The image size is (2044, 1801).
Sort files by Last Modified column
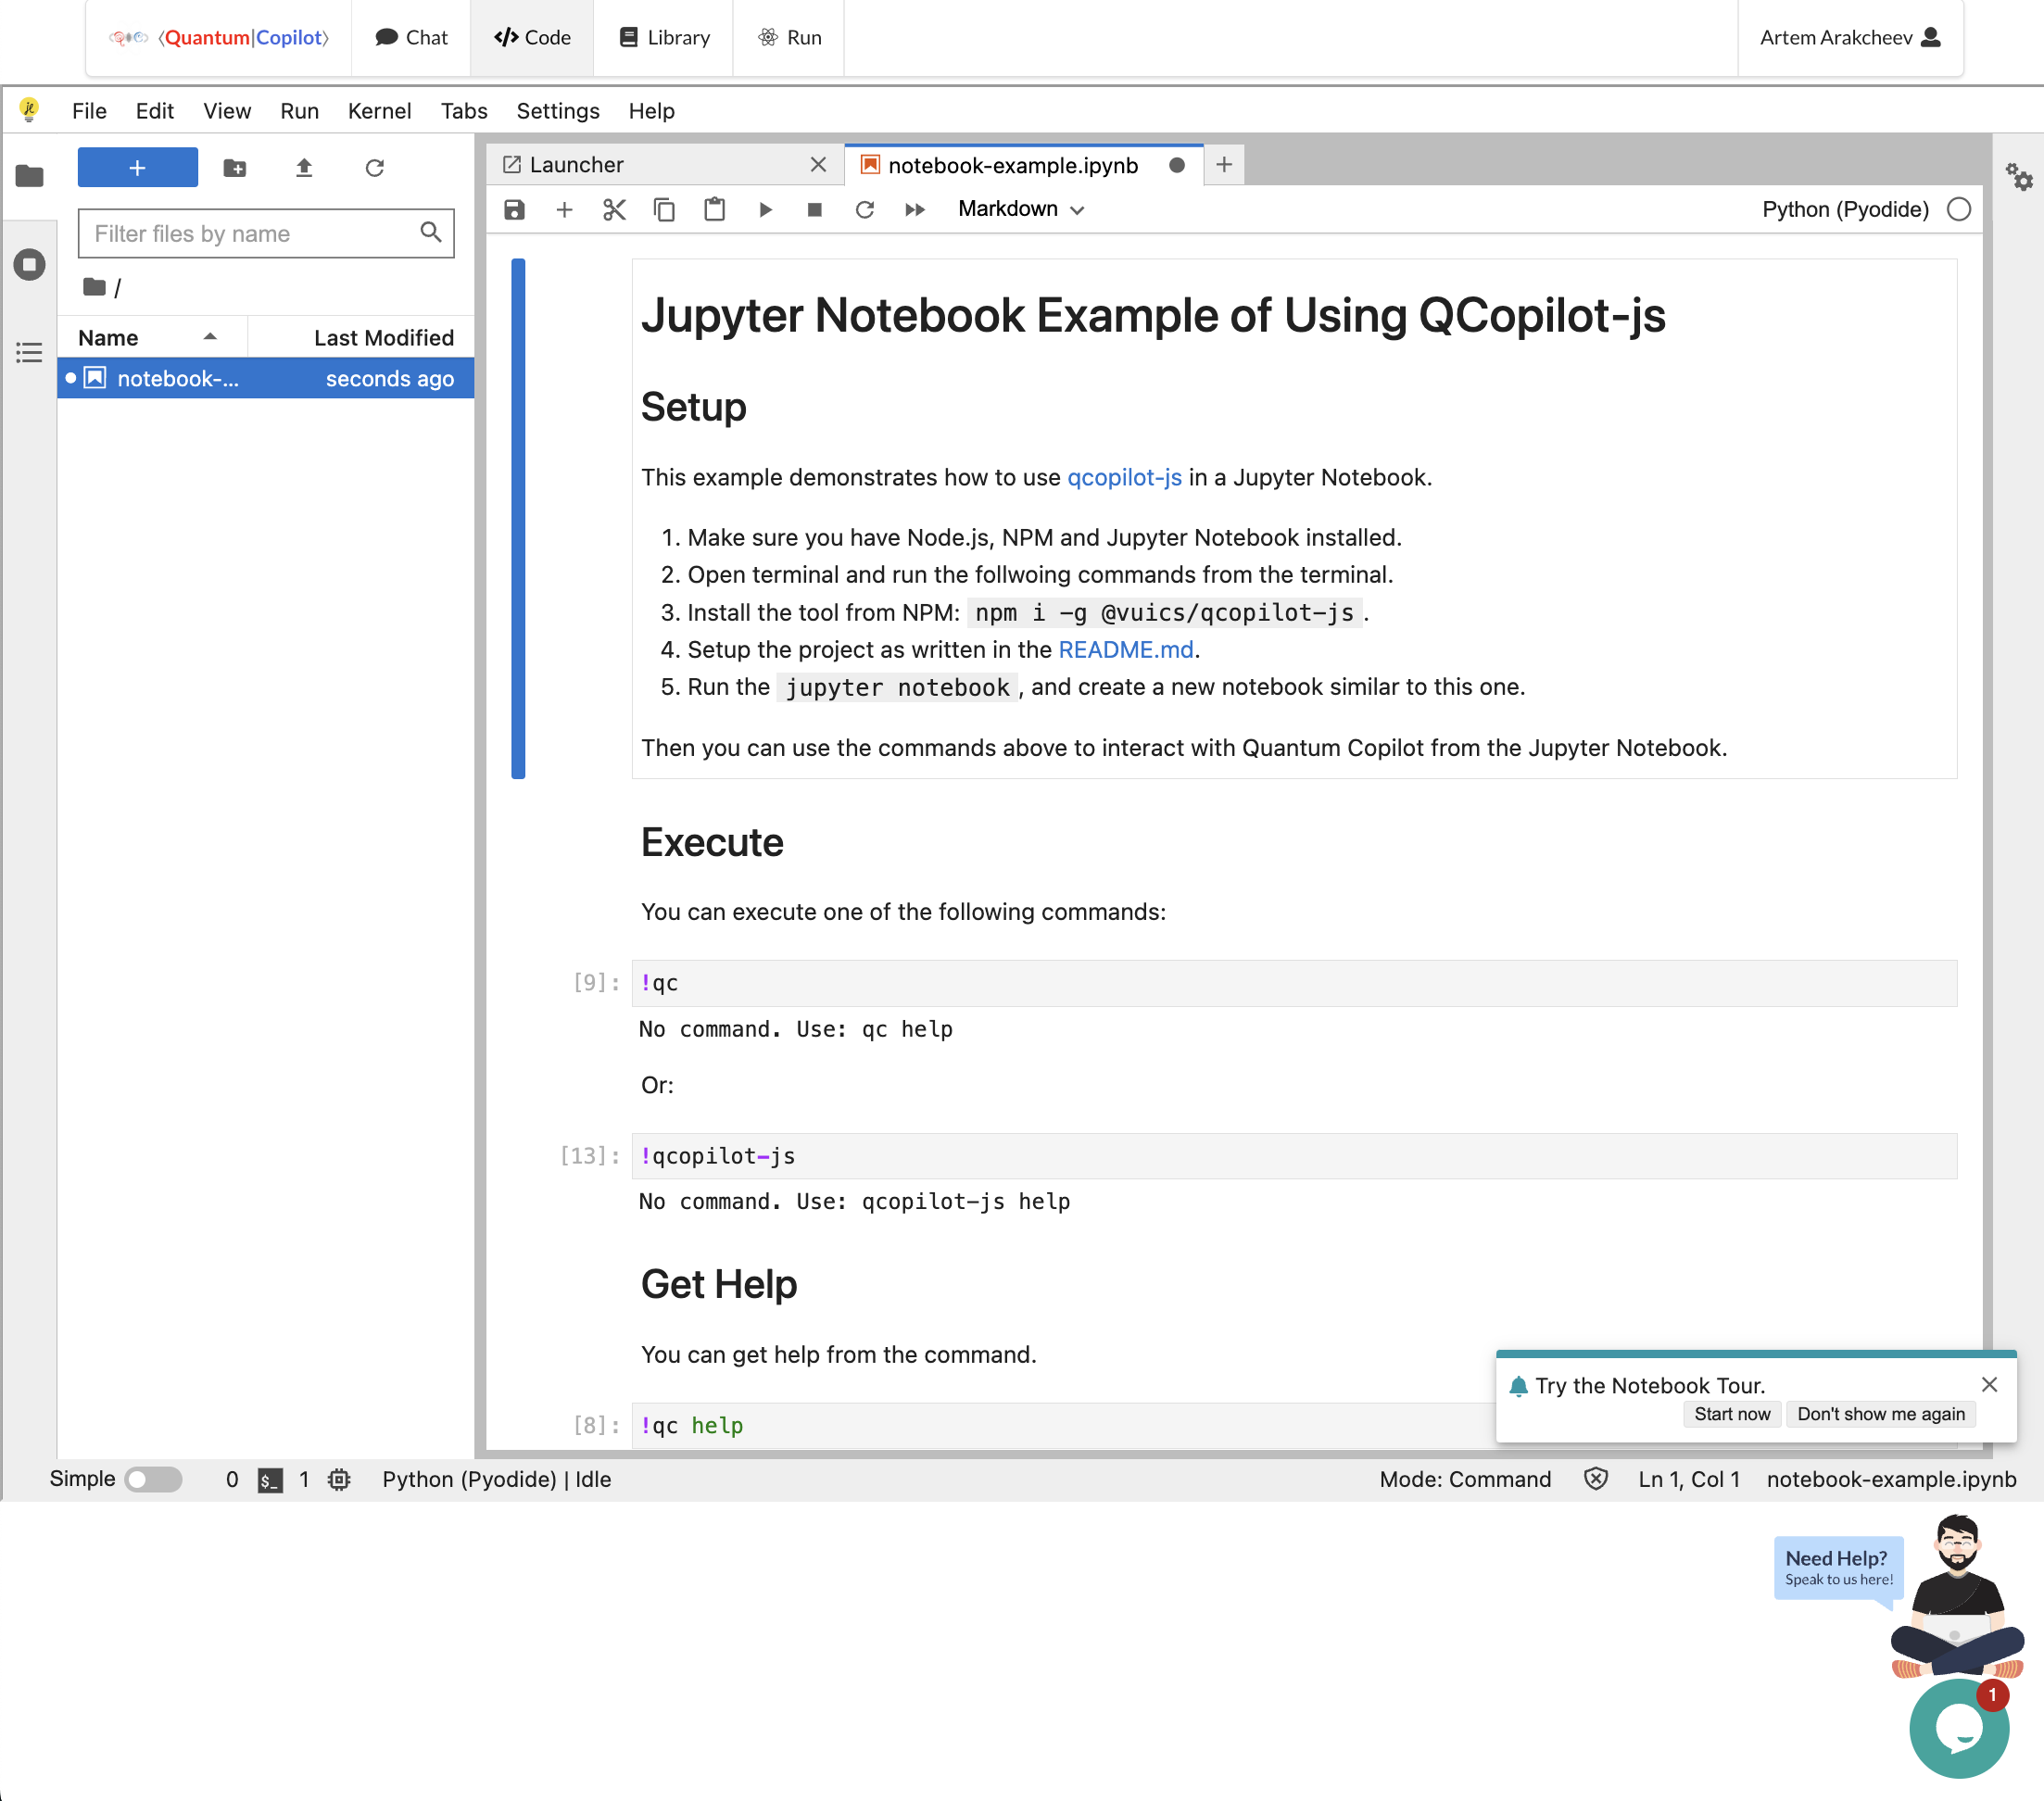click(x=362, y=338)
